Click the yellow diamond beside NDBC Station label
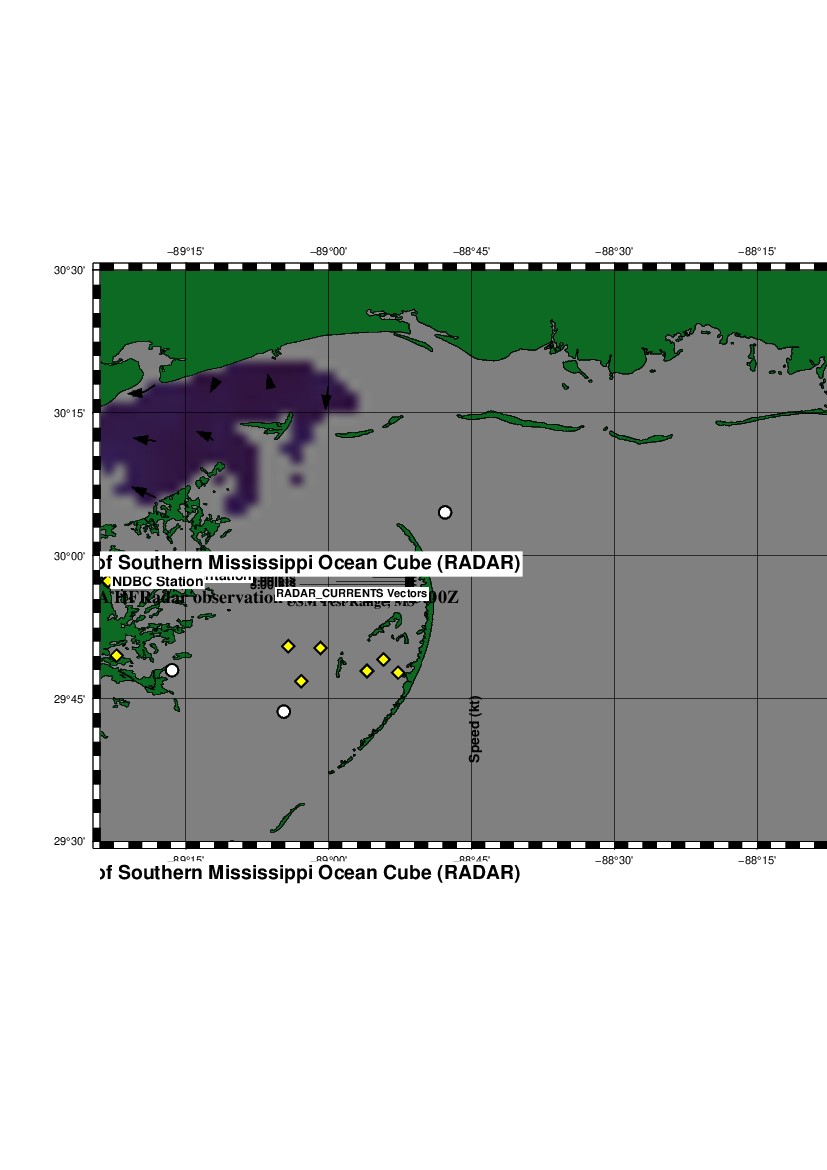Viewport: 827px width, 1170px height. [x=107, y=581]
